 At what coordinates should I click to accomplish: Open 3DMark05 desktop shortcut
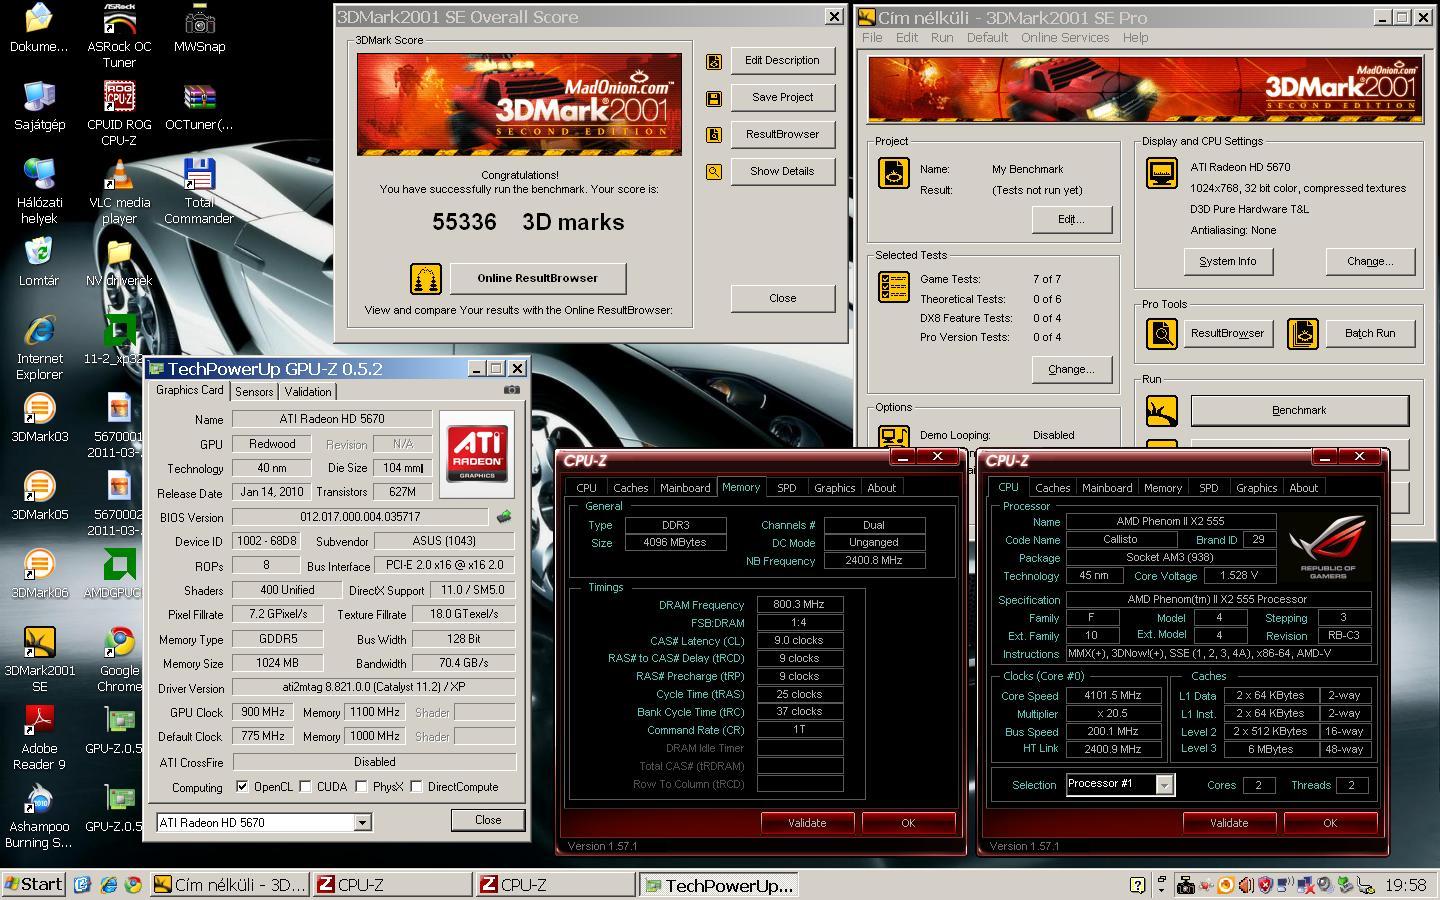39,496
